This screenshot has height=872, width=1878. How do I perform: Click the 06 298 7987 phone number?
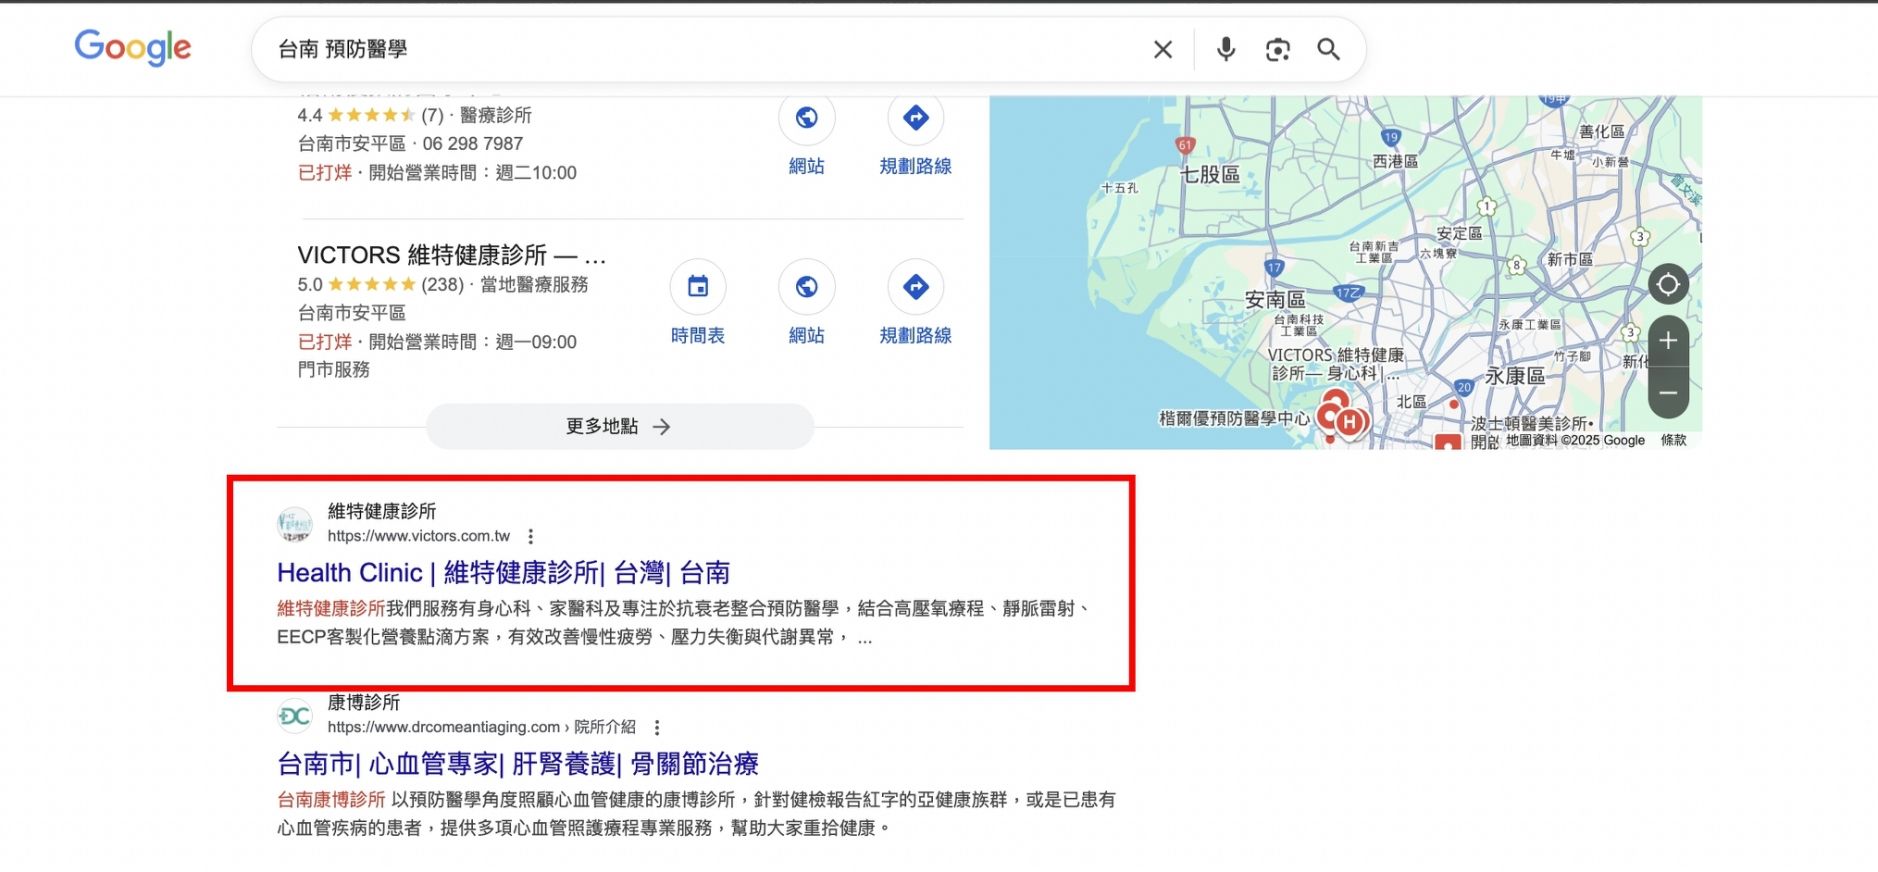pyautogui.click(x=472, y=144)
